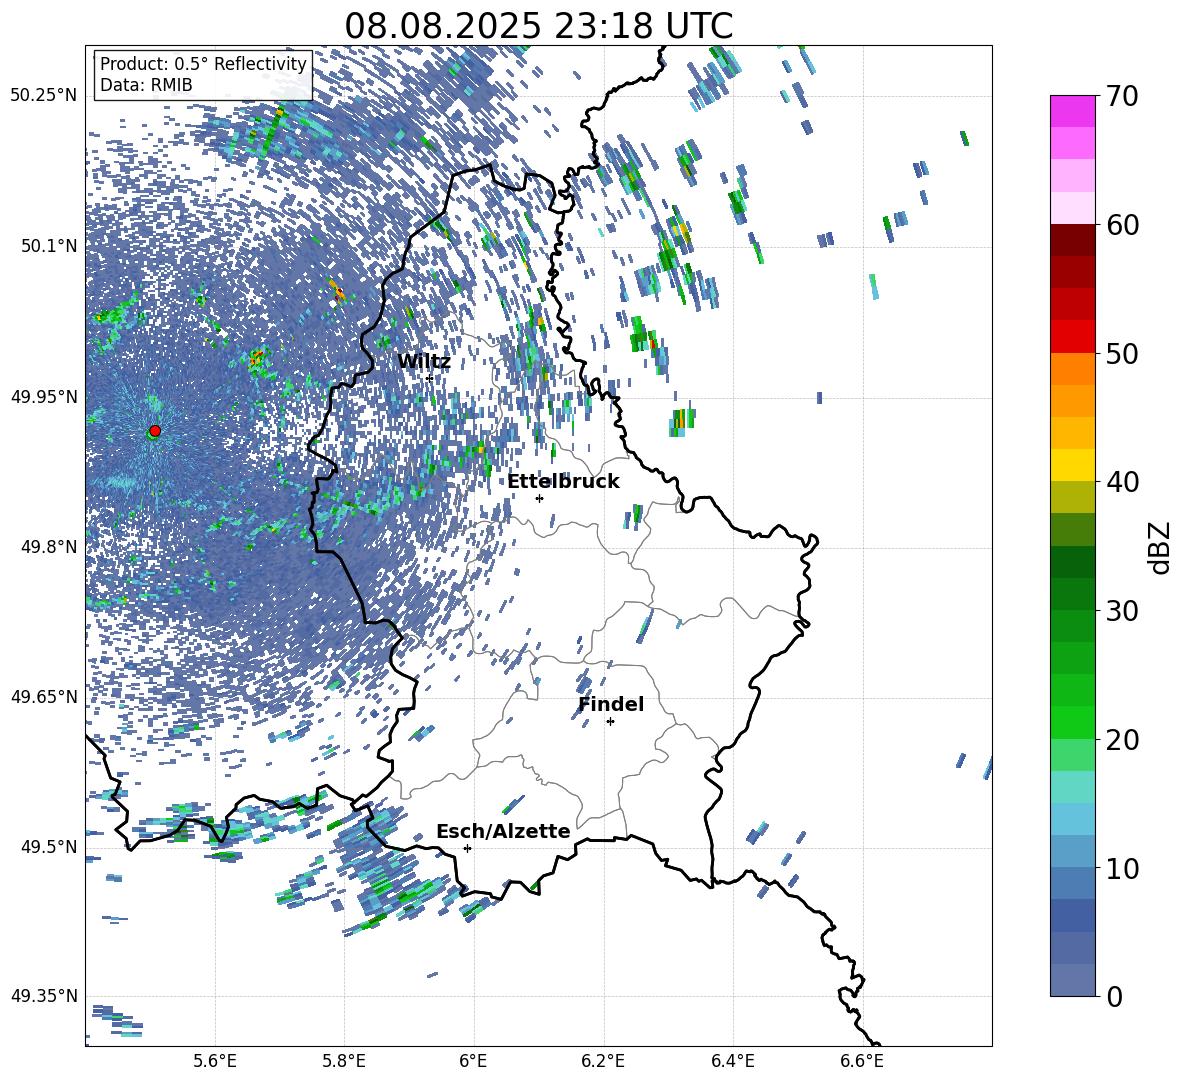Click the Esch/Alzette location cross marker
Image resolution: width=1184 pixels, height=1081 pixels.
467,848
